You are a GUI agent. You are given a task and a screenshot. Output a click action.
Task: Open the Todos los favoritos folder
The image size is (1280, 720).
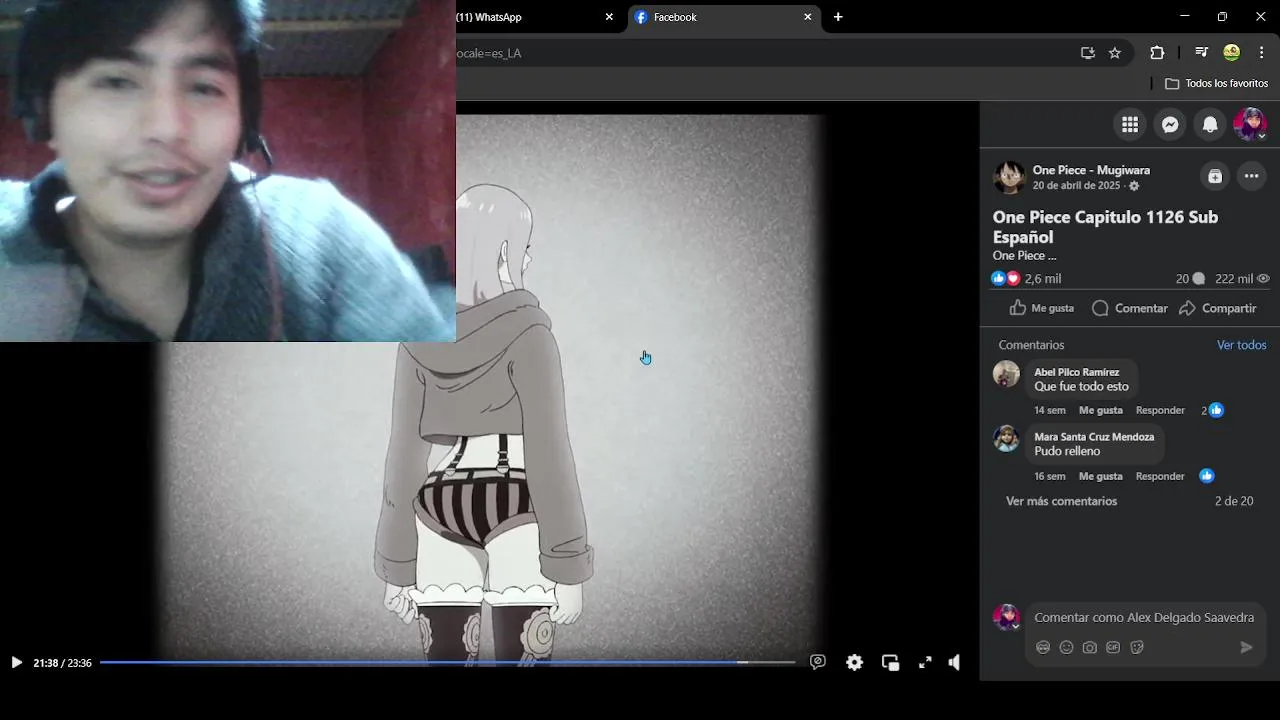1217,84
